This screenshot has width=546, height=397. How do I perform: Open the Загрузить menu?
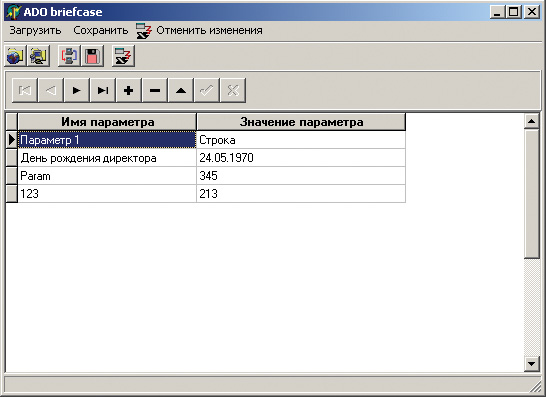(x=35, y=31)
